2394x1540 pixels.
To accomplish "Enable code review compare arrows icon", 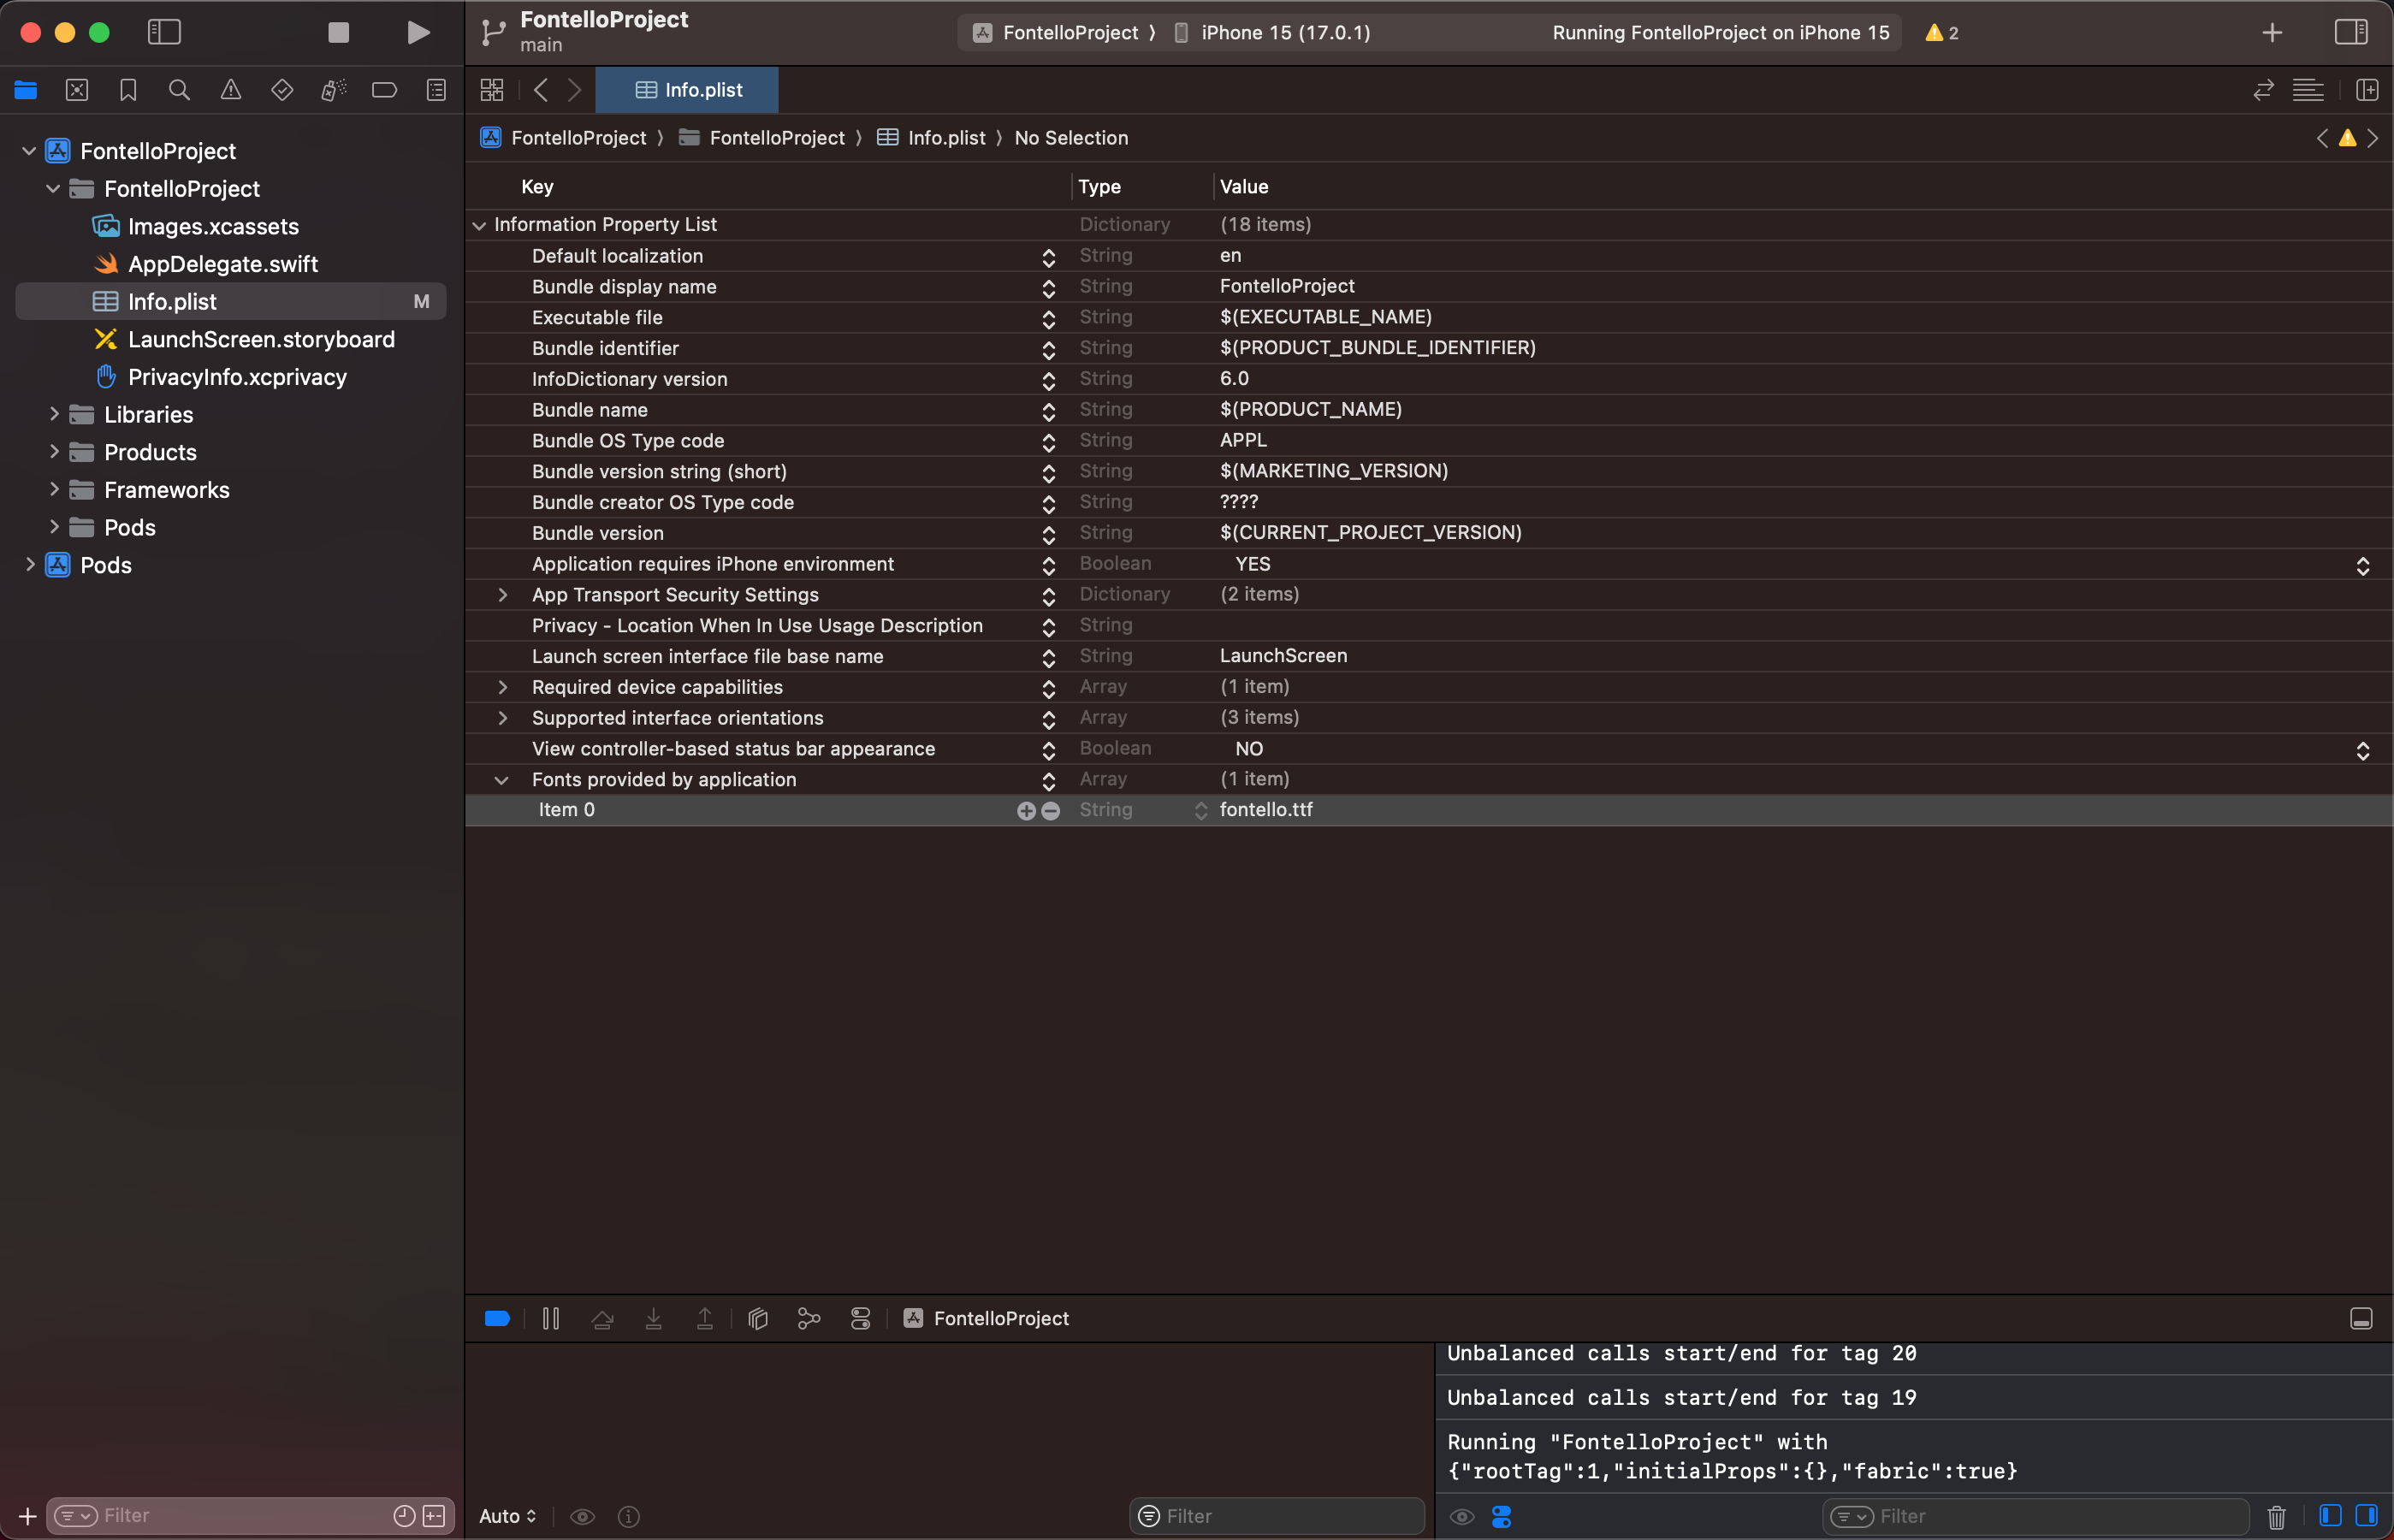I will tap(2264, 90).
